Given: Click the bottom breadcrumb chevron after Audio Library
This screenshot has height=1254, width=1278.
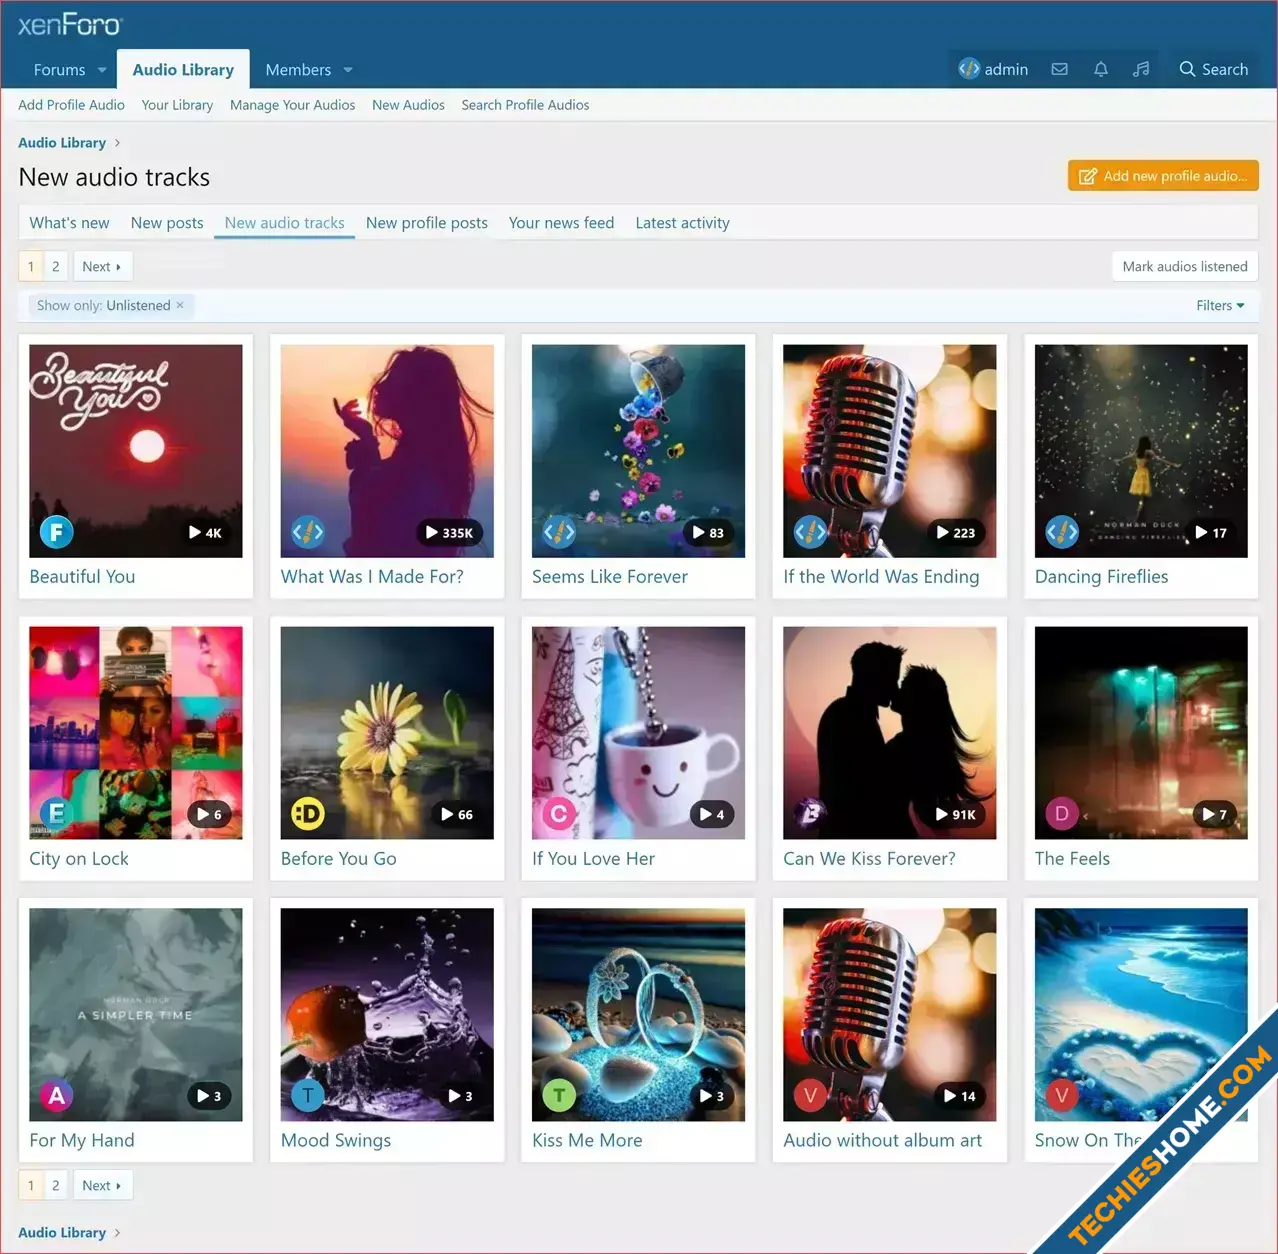Looking at the screenshot, I should coord(117,1233).
